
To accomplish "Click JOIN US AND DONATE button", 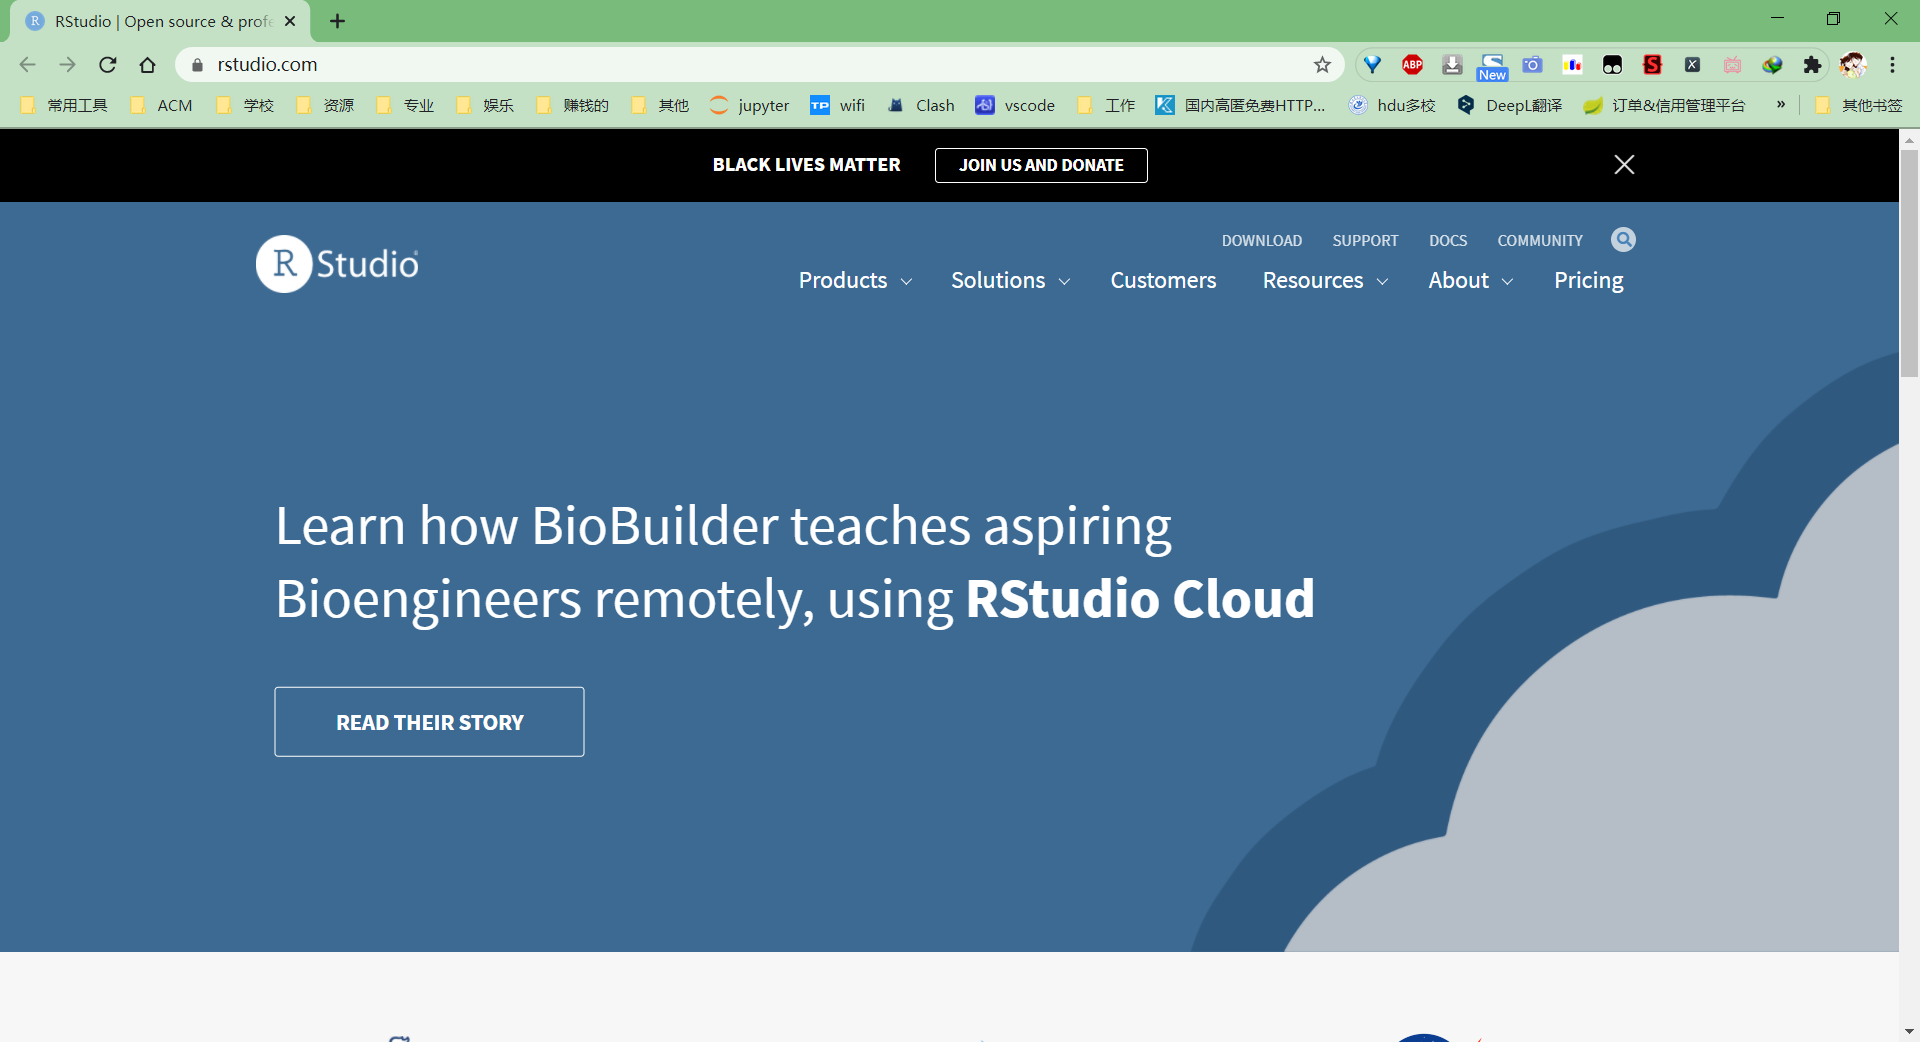I will pyautogui.click(x=1041, y=165).
